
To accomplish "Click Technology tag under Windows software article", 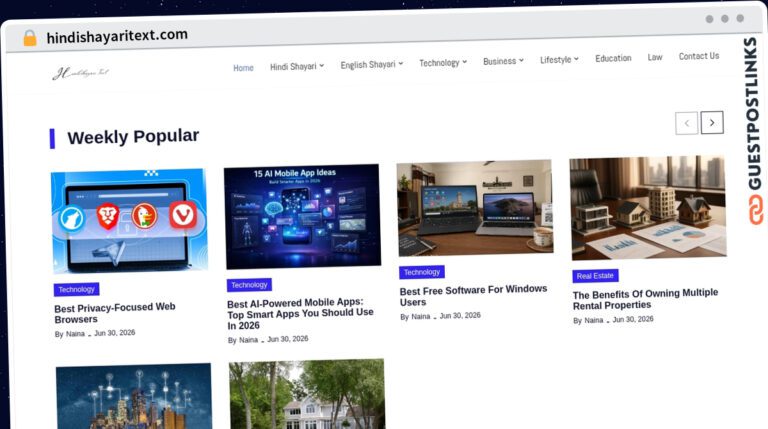I will click(x=422, y=272).
